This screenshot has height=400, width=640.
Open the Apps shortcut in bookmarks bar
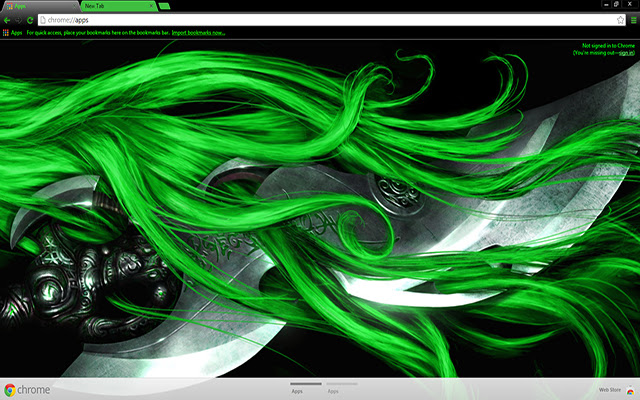click(12, 33)
